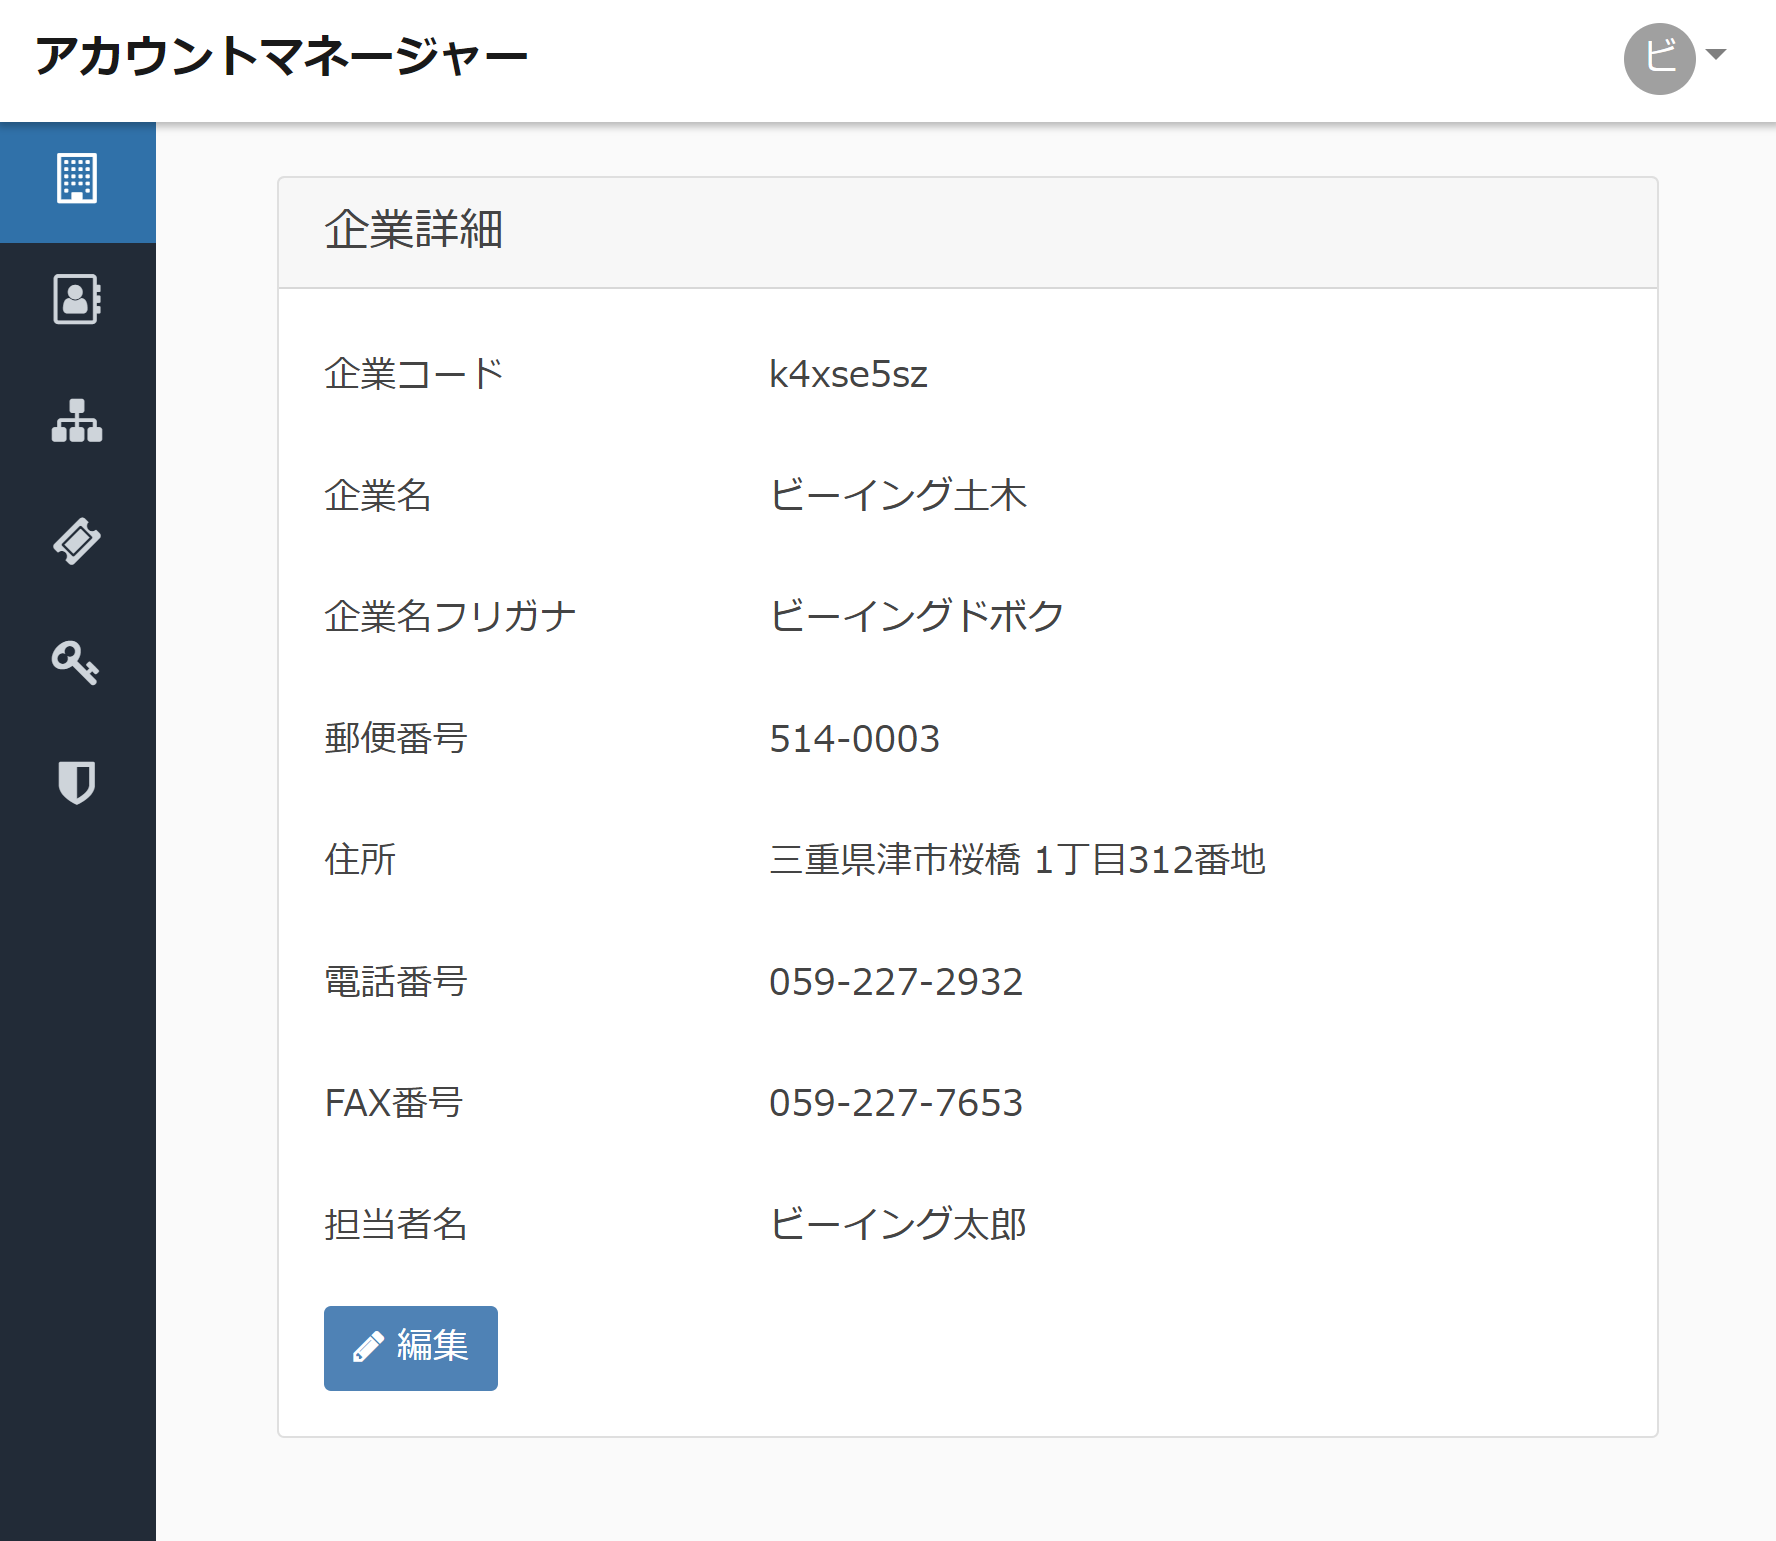Screen dimensions: 1776x1541
Task: Select the key icon in sidebar
Action: pos(77,662)
